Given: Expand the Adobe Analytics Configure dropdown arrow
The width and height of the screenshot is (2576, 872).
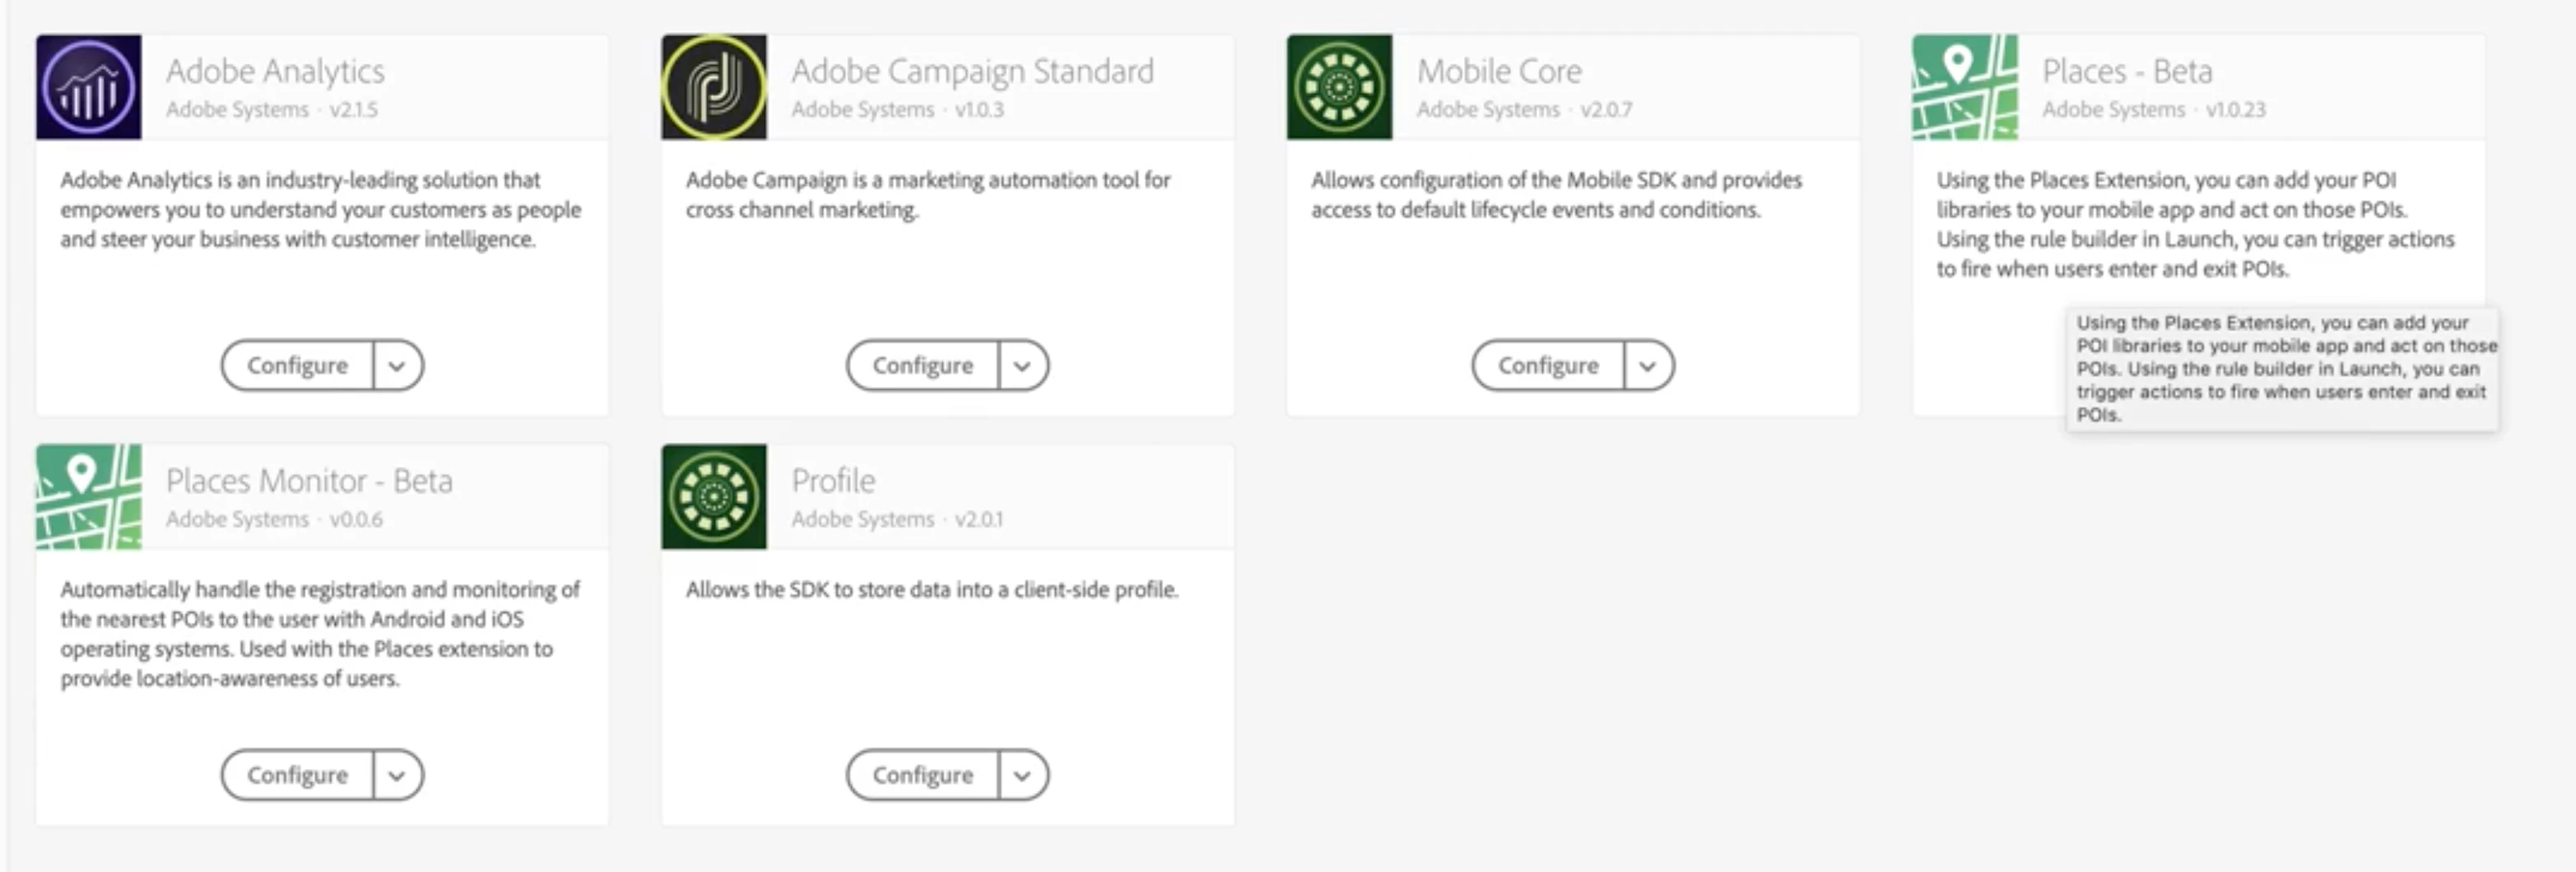Looking at the screenshot, I should coord(397,366).
